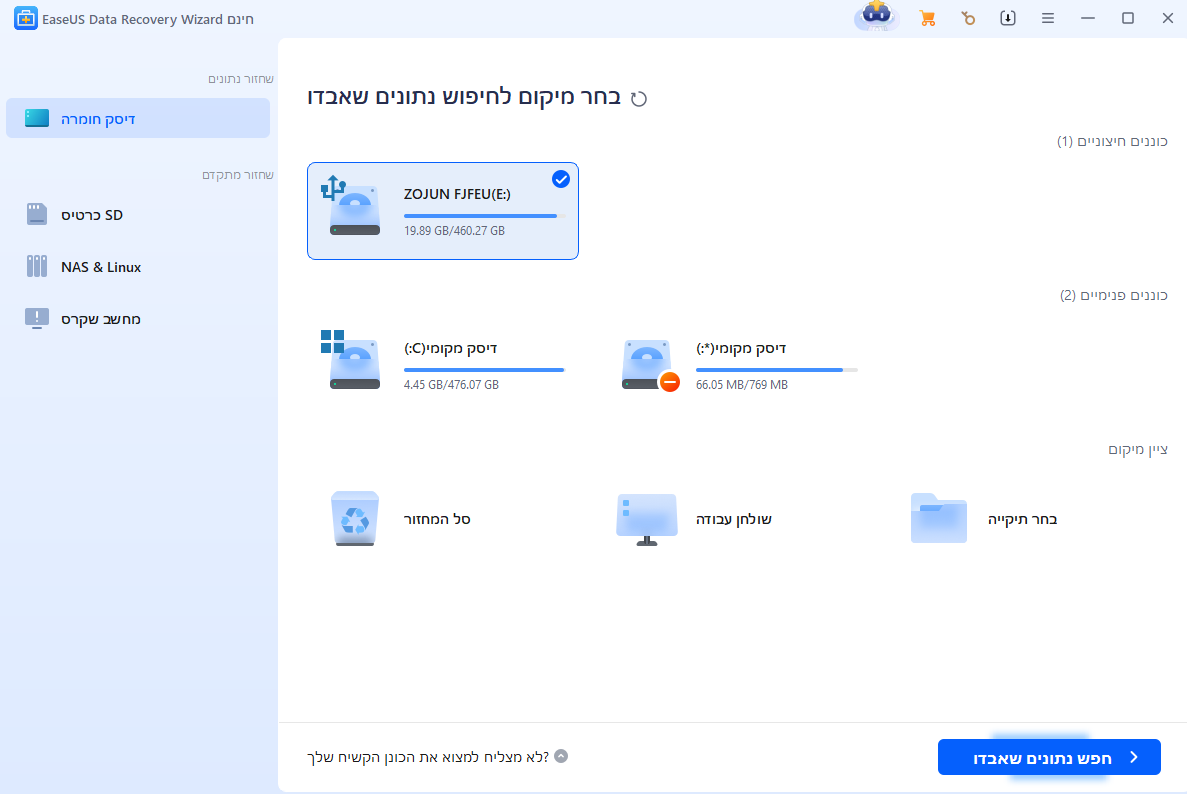Click the כוננים פנימיים (2) section header
1187x794 pixels.
click(1114, 295)
